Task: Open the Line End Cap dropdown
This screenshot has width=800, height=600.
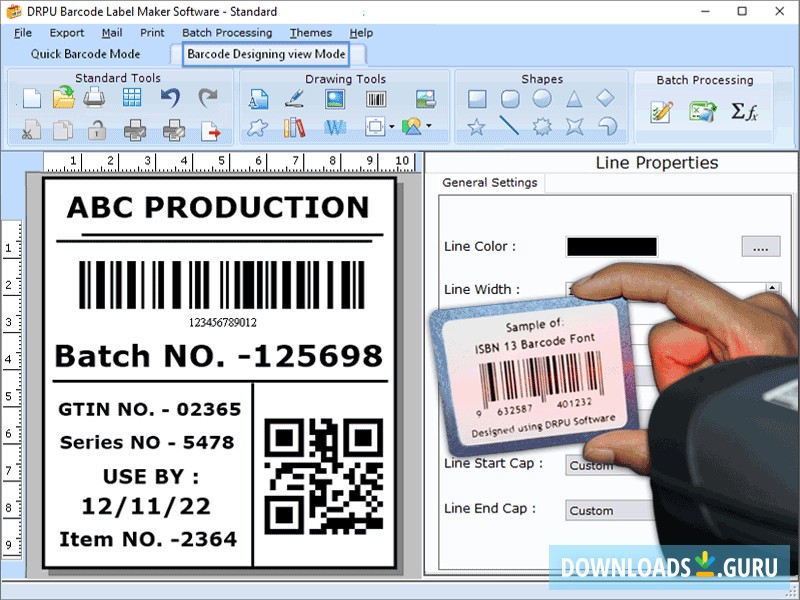Action: (610, 510)
